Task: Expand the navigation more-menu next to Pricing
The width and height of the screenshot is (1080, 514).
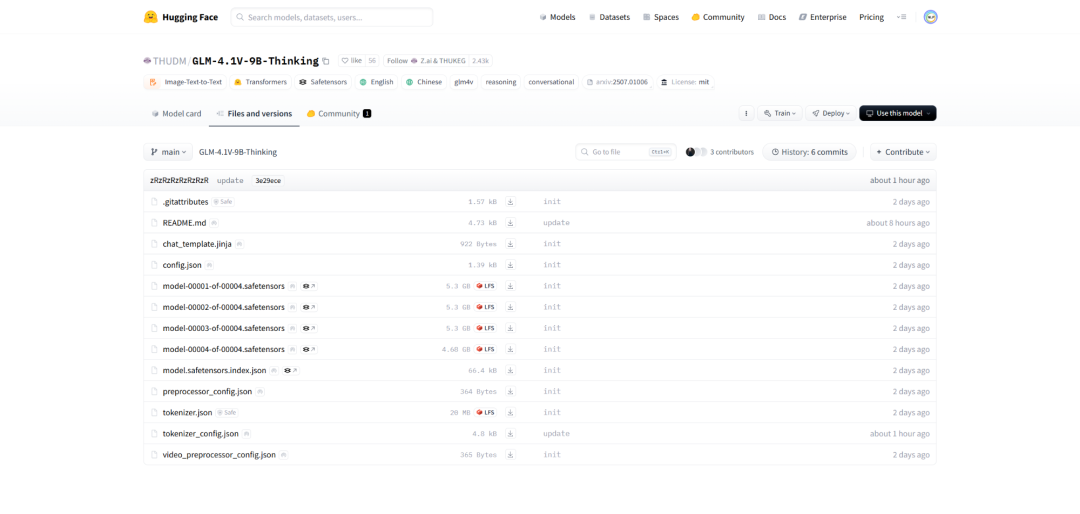Action: (902, 17)
